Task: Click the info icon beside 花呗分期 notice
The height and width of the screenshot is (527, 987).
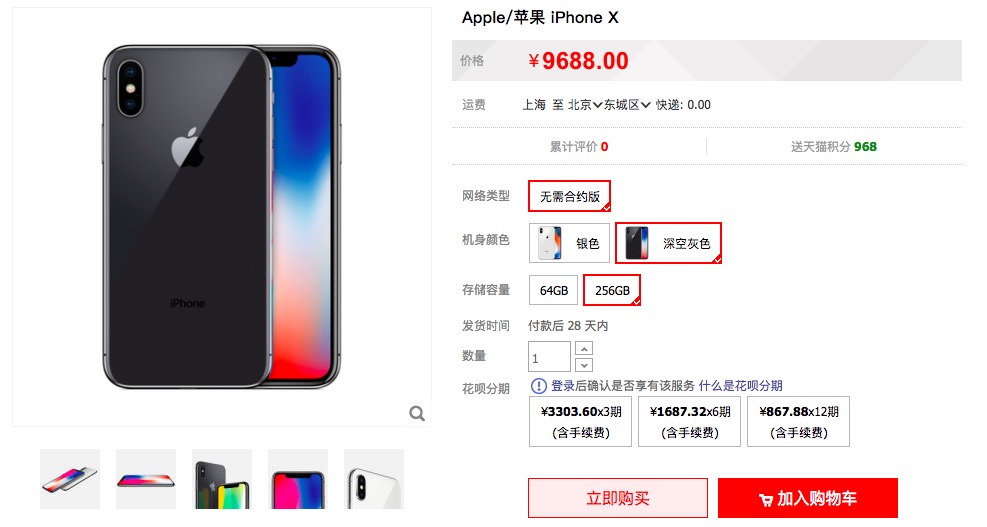Action: (x=539, y=386)
